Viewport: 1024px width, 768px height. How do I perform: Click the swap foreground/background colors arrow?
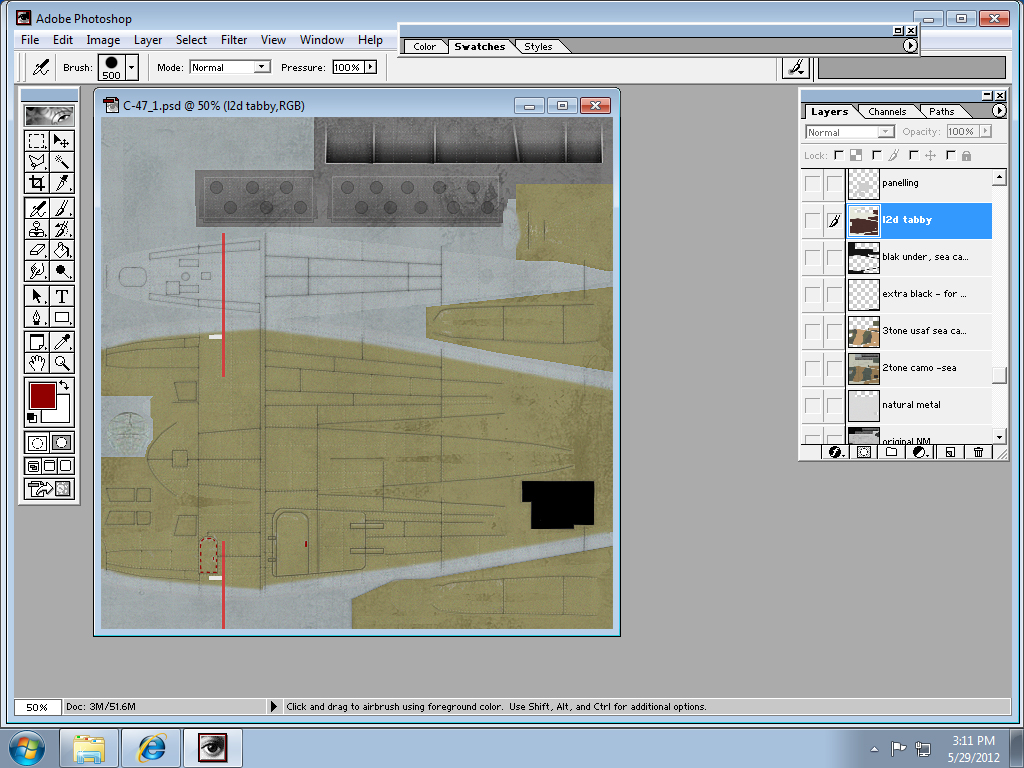pyautogui.click(x=64, y=385)
